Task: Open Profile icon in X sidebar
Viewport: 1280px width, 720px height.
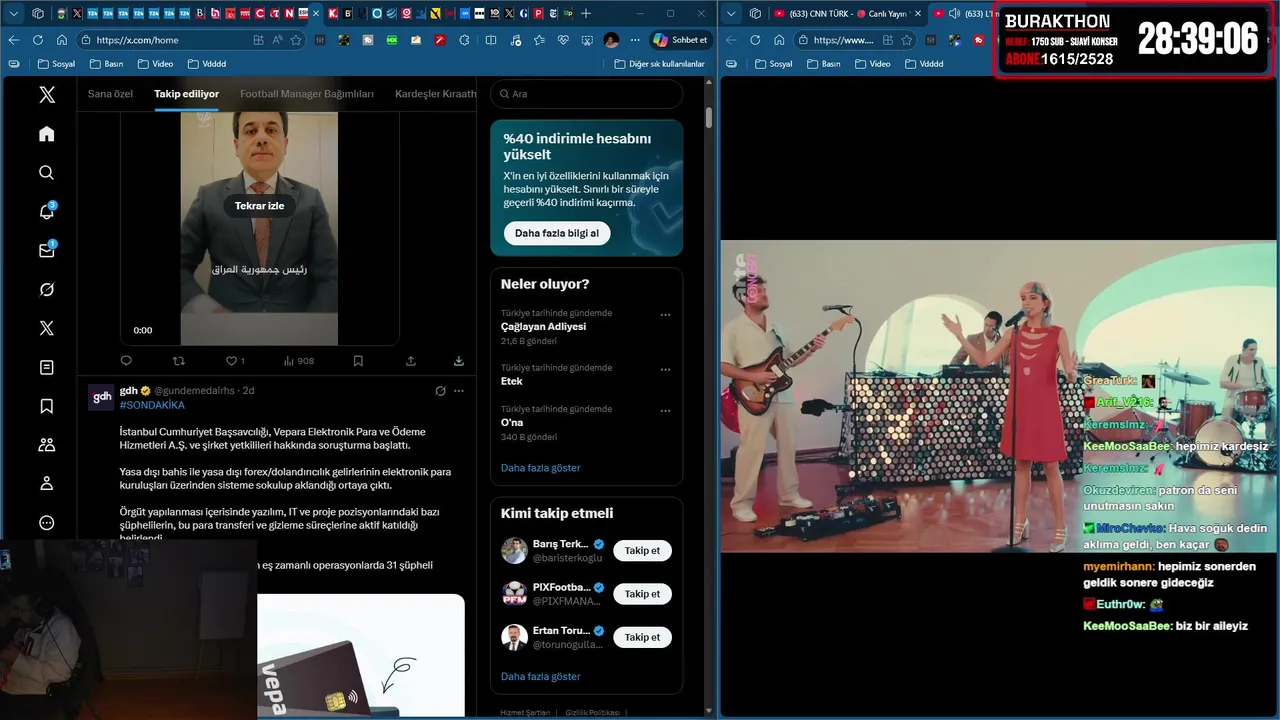Action: pyautogui.click(x=46, y=484)
